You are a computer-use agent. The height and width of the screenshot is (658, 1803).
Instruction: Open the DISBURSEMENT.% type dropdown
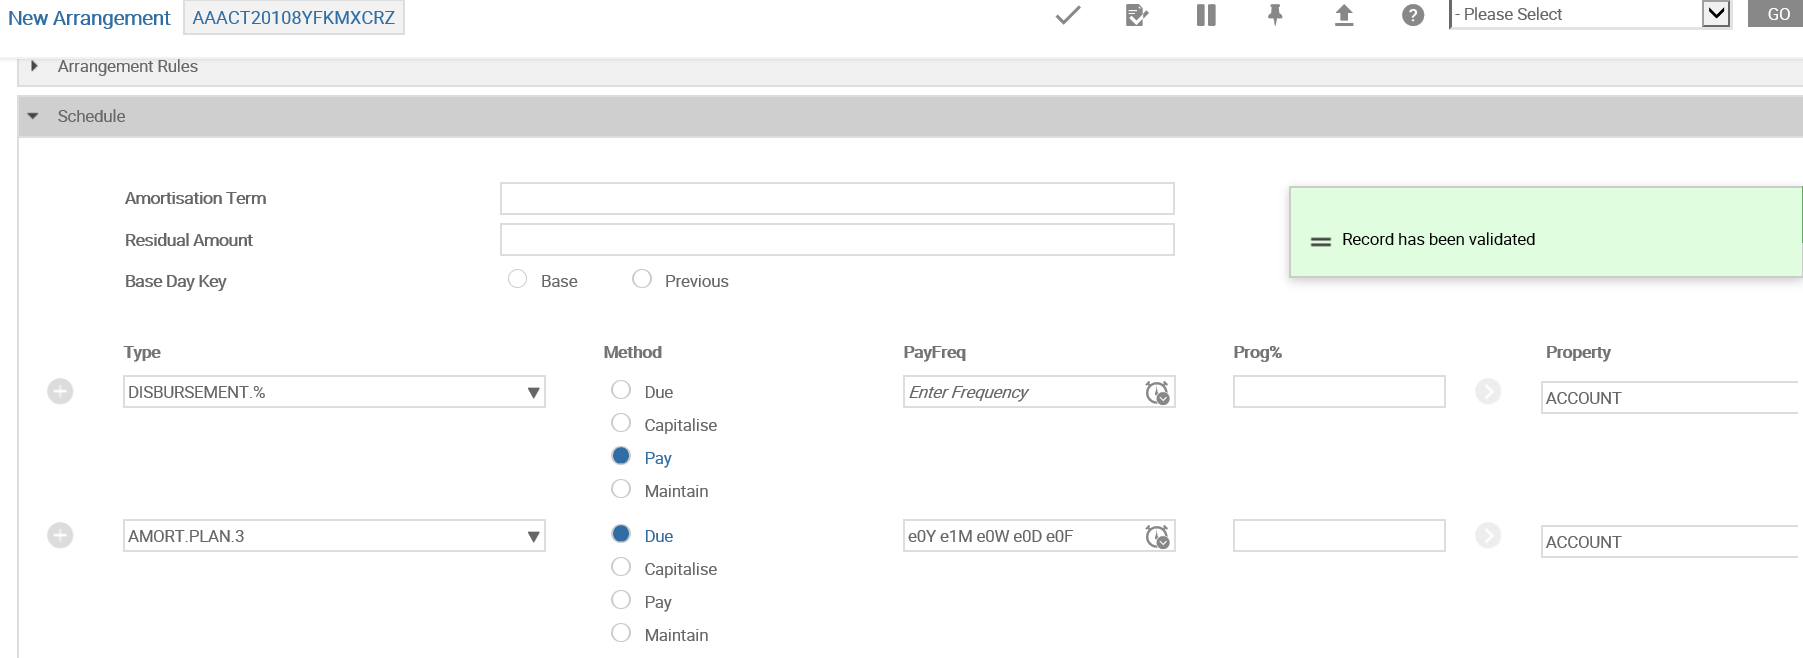[533, 393]
